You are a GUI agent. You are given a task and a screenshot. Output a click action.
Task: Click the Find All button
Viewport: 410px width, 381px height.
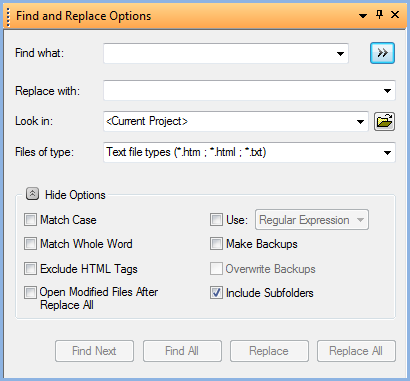[182, 351]
